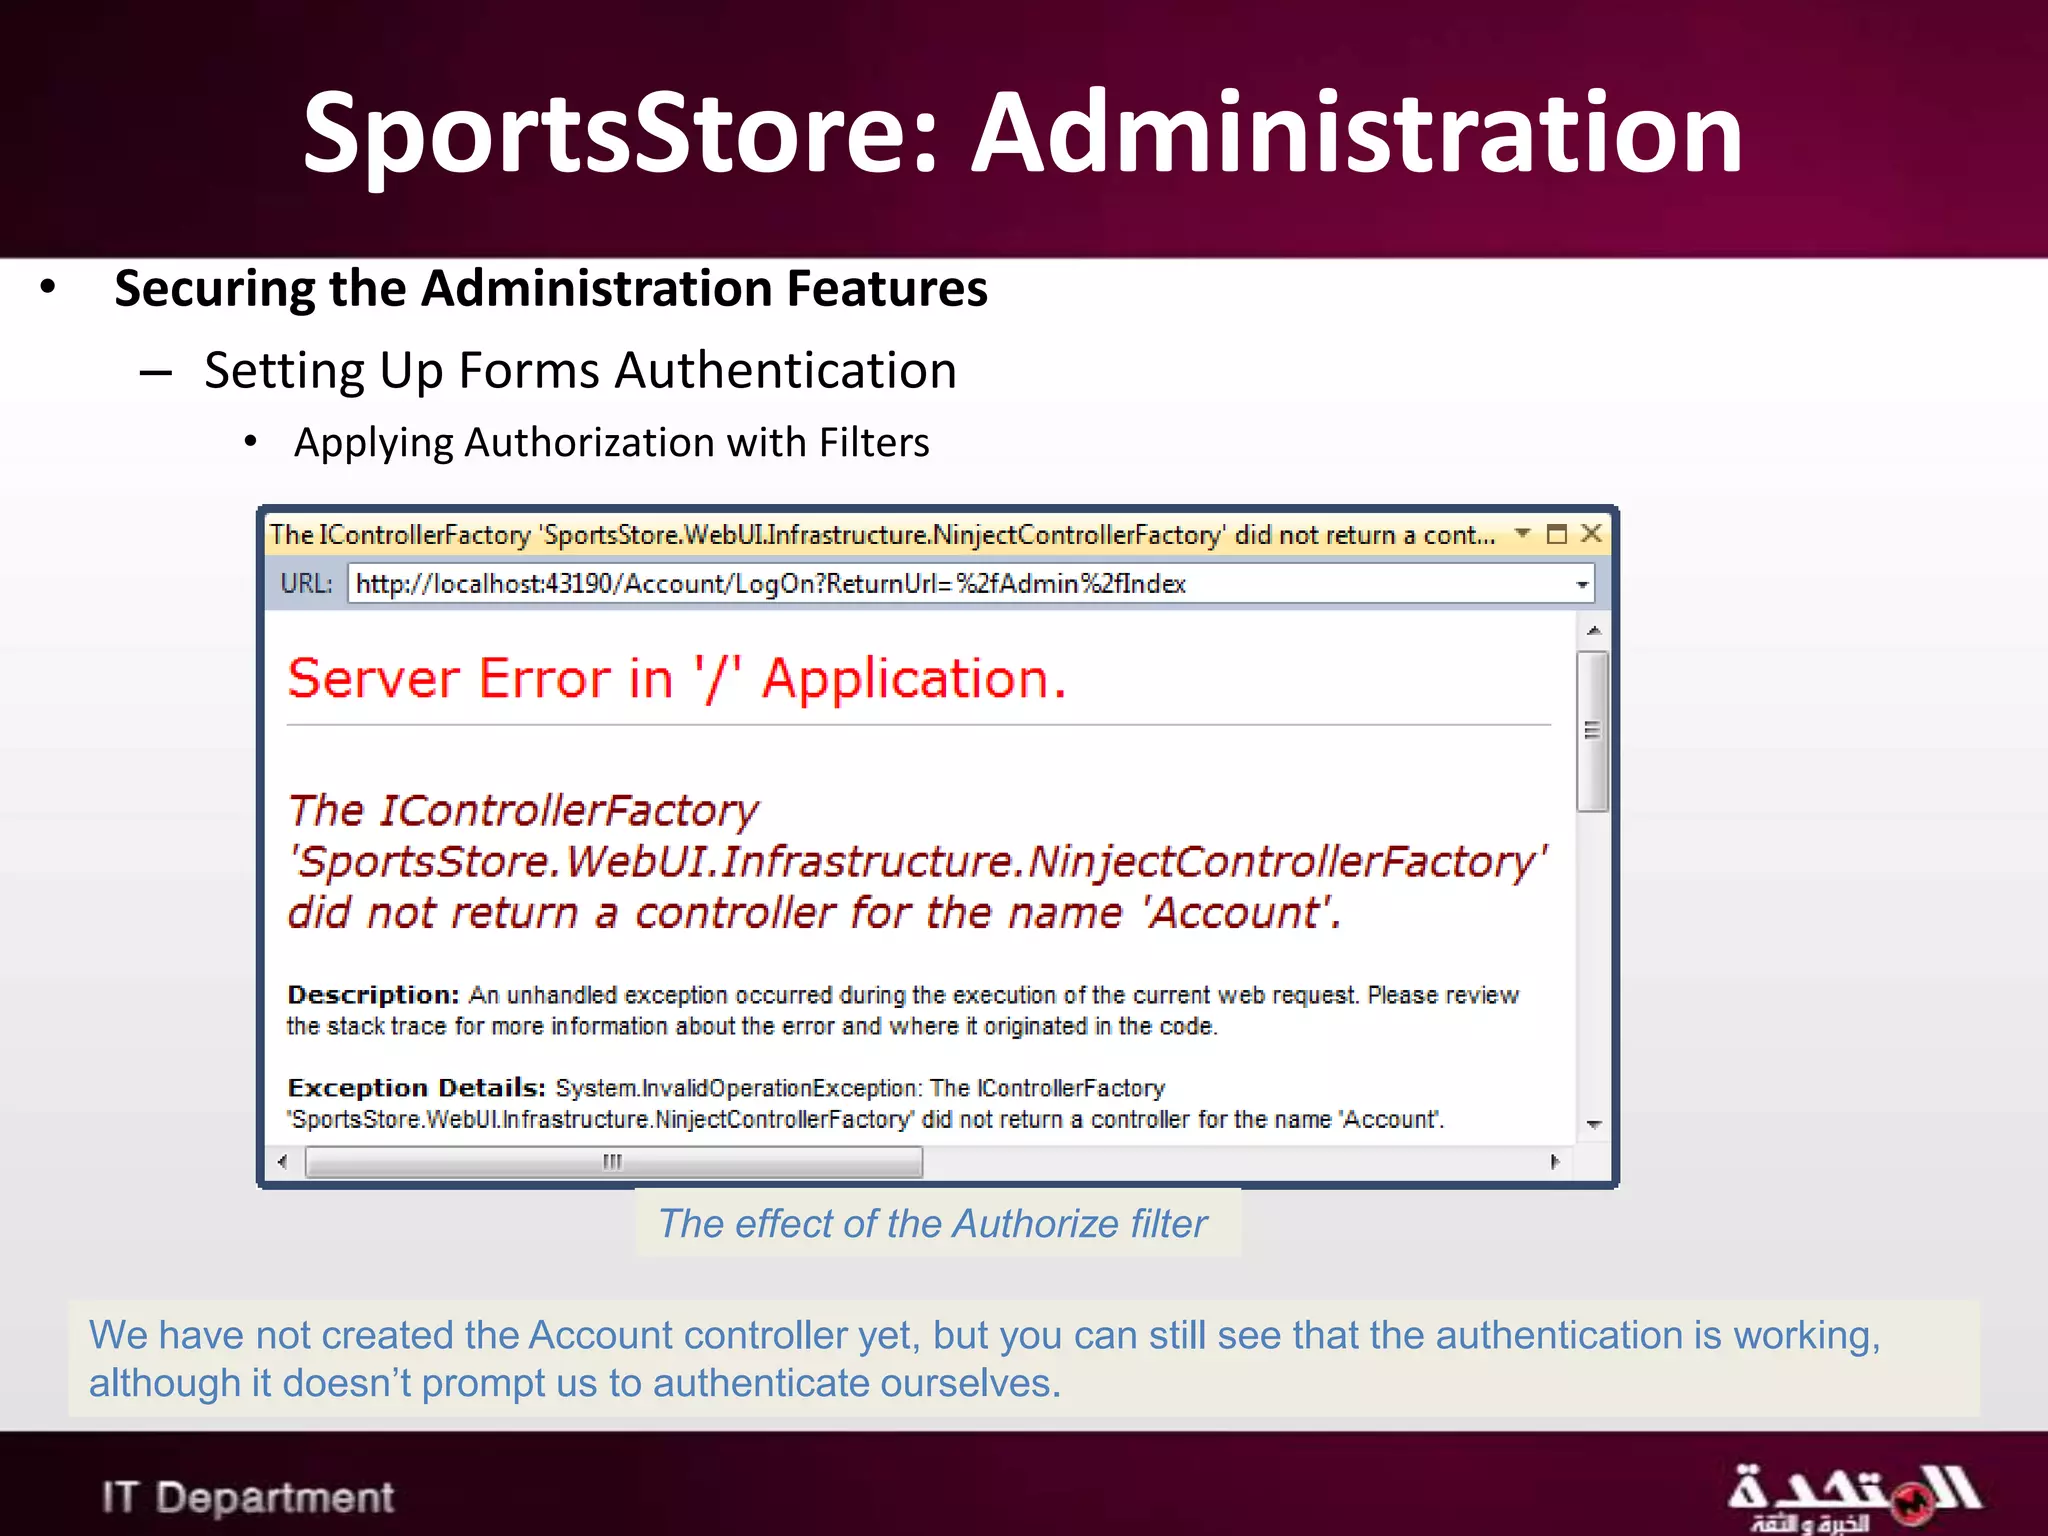This screenshot has height=1536, width=2048.
Task: Click 'Securing the Administration Features' bullet
Action: click(x=551, y=289)
